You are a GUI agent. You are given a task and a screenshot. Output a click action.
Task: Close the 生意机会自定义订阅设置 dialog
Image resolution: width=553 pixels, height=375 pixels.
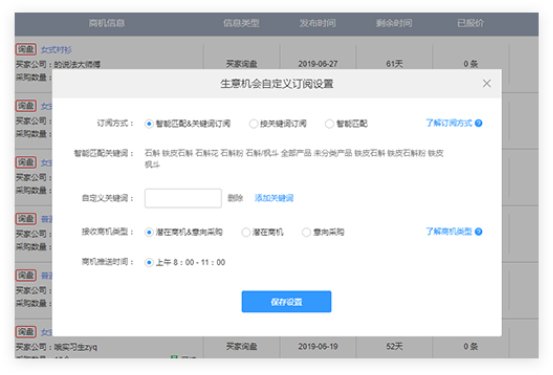point(487,84)
